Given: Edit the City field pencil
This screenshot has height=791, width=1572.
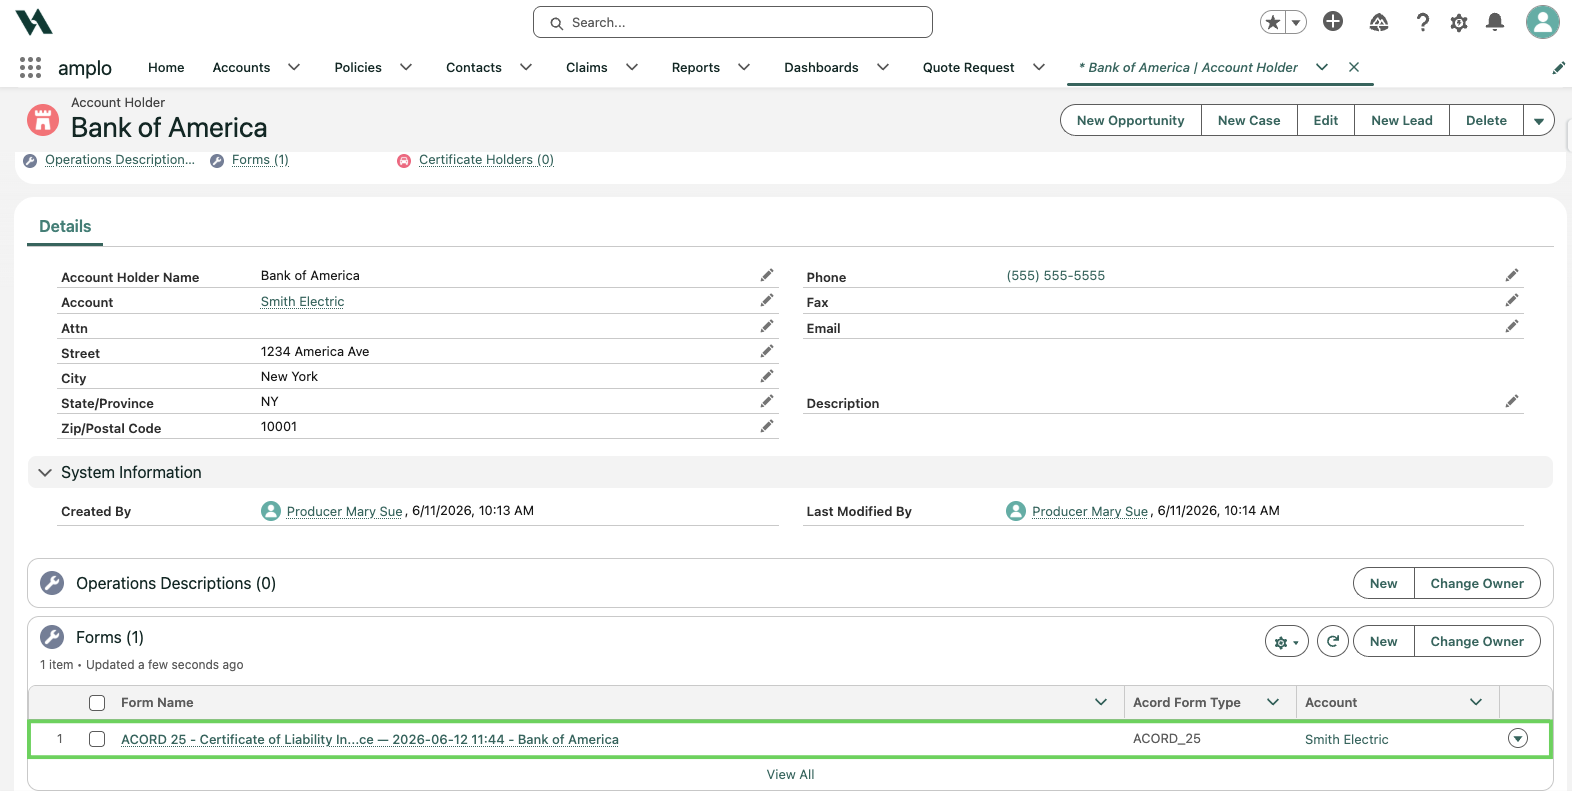Looking at the screenshot, I should click(x=767, y=376).
